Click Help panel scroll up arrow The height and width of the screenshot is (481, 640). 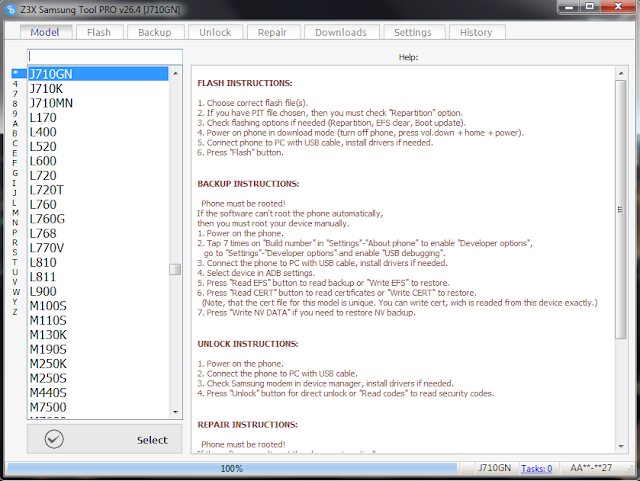click(621, 73)
